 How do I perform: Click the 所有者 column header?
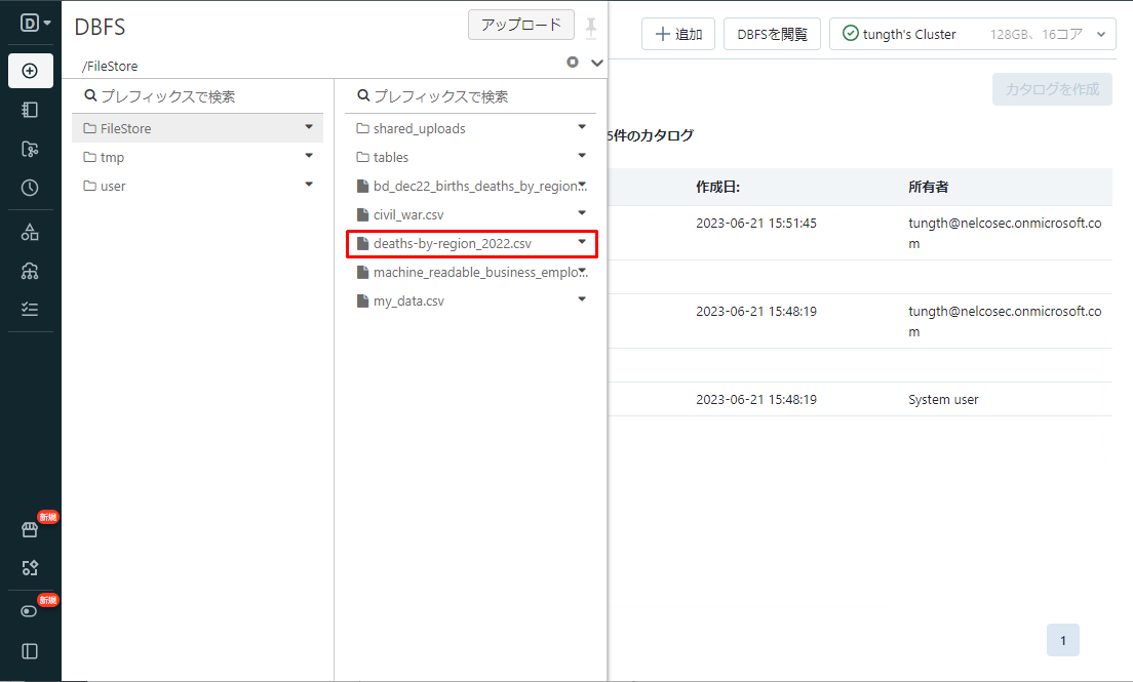[928, 187]
